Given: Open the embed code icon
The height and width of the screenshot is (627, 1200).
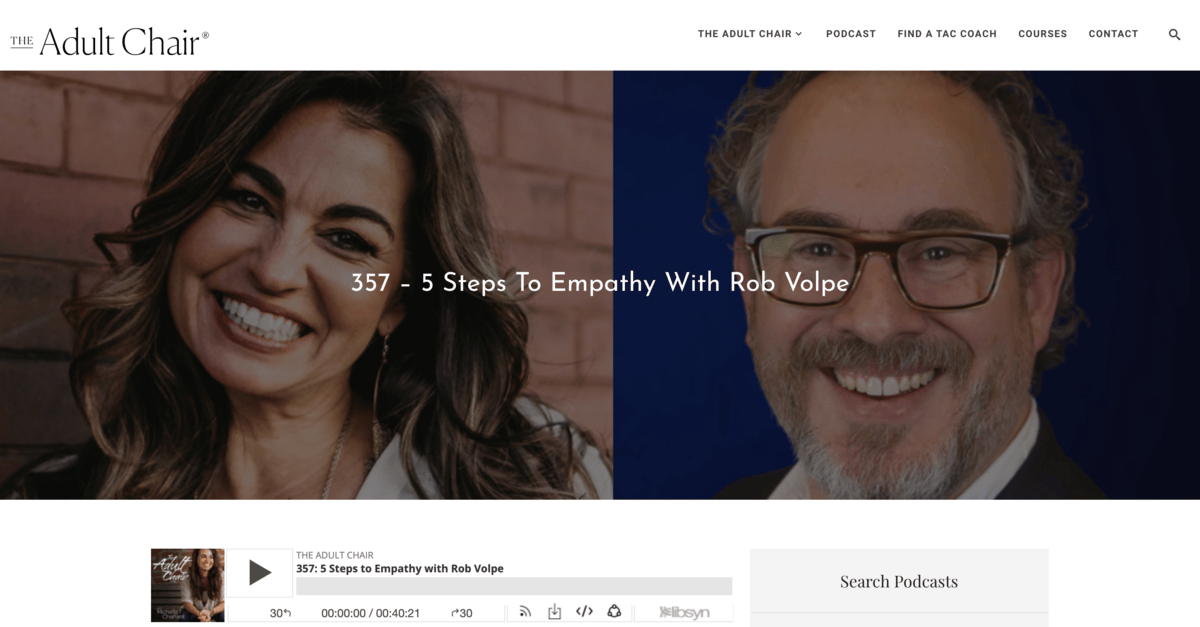Looking at the screenshot, I should (x=584, y=612).
